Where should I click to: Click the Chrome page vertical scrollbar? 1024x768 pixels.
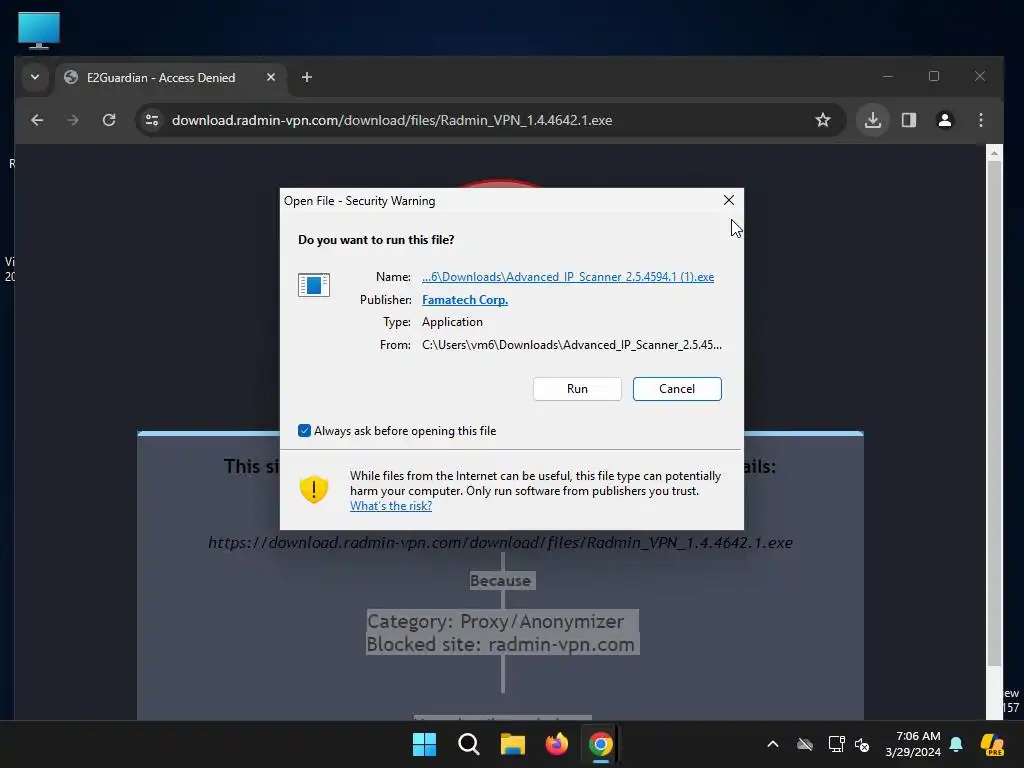tap(993, 413)
